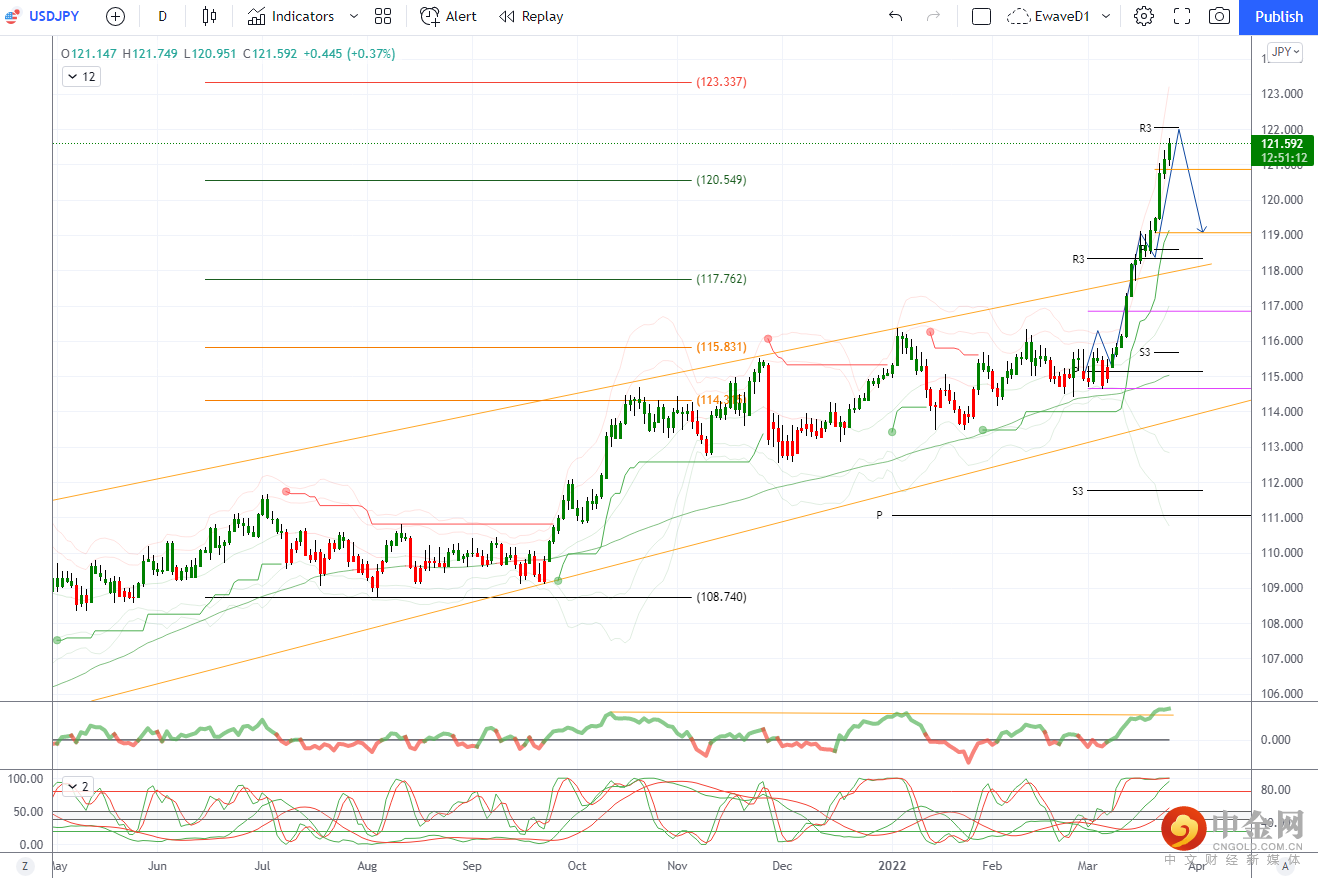
Task: Click 80.00 on the oscillator pane scale
Action: point(1275,790)
